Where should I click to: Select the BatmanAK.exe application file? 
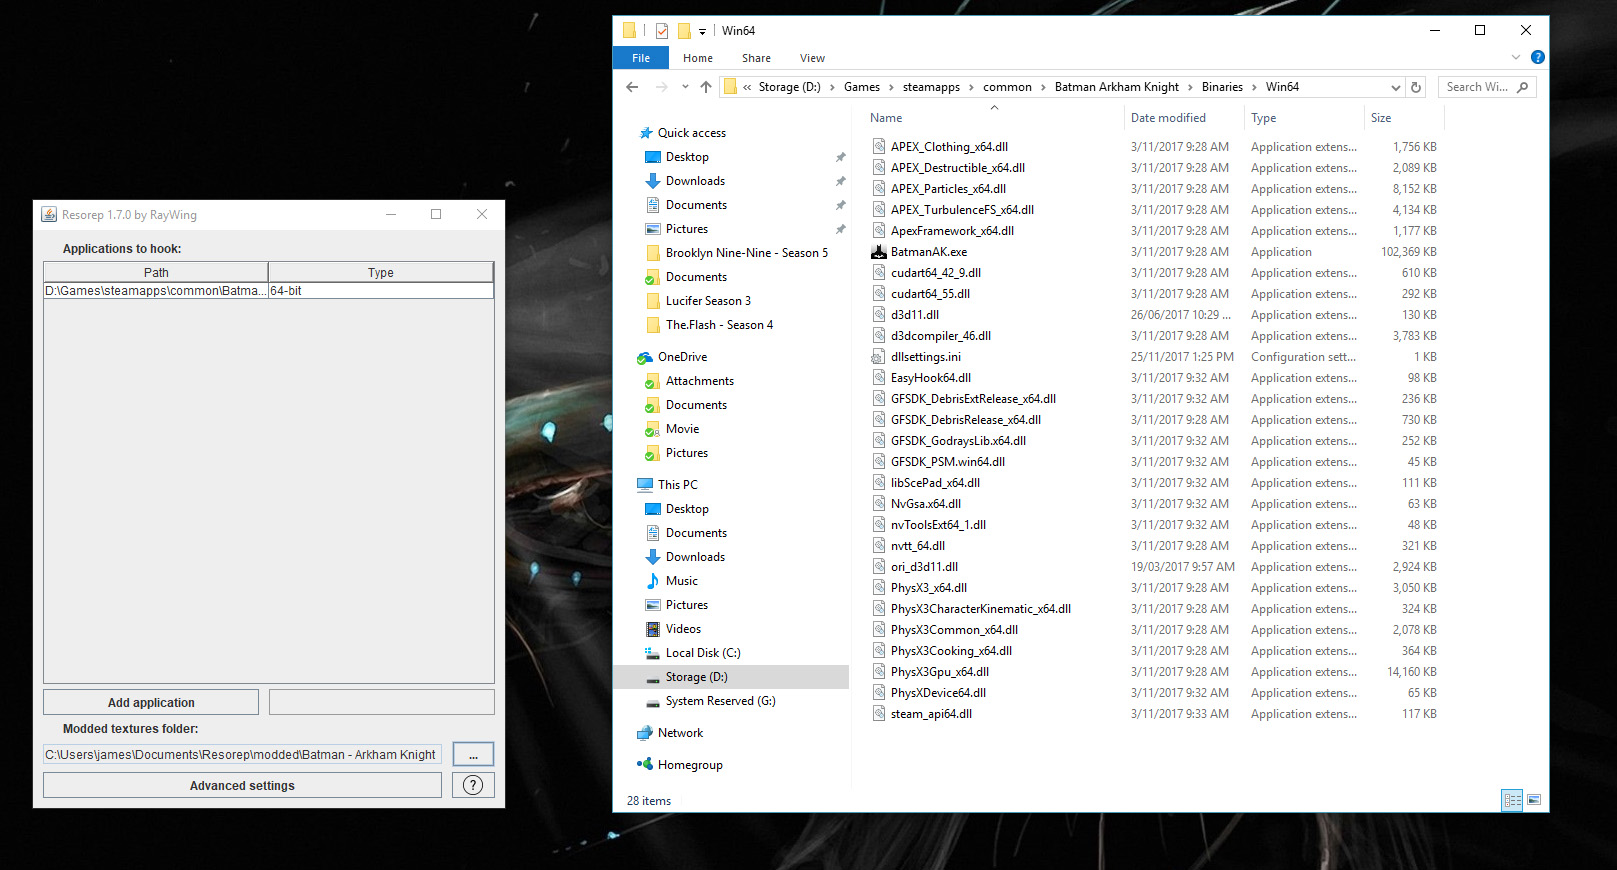pos(928,252)
